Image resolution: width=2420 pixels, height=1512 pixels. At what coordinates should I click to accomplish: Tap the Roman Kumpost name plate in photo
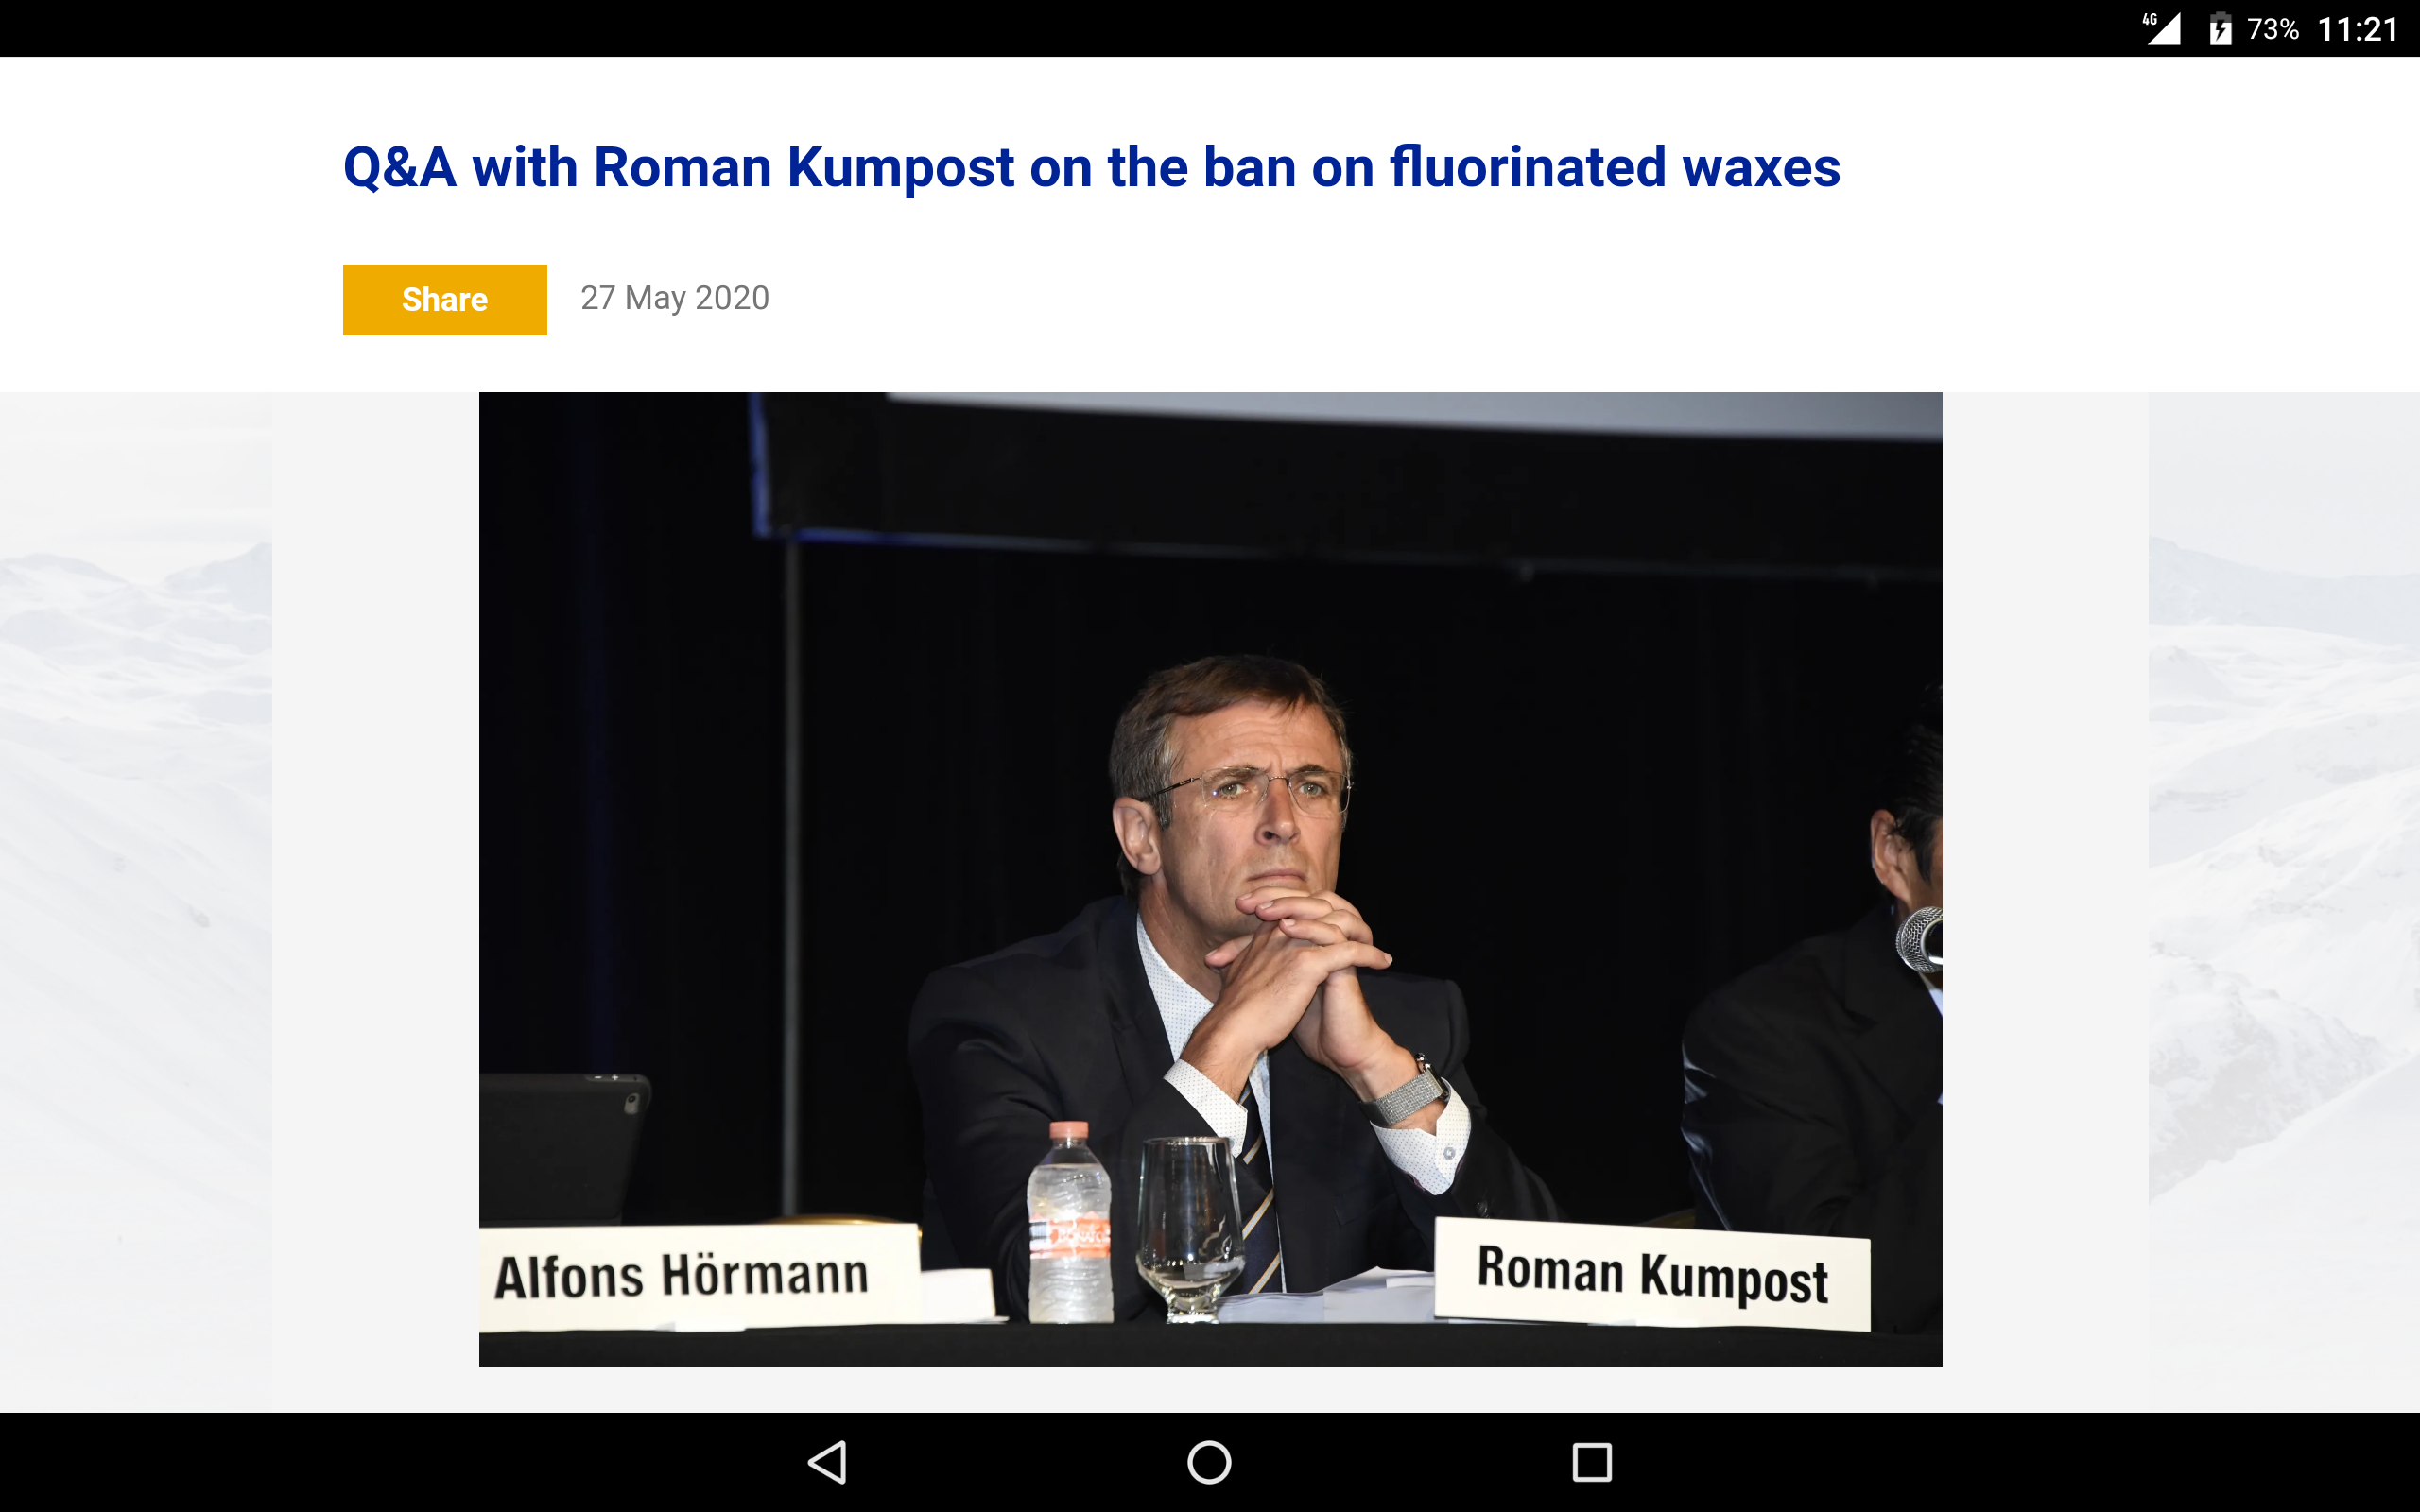point(1652,1274)
